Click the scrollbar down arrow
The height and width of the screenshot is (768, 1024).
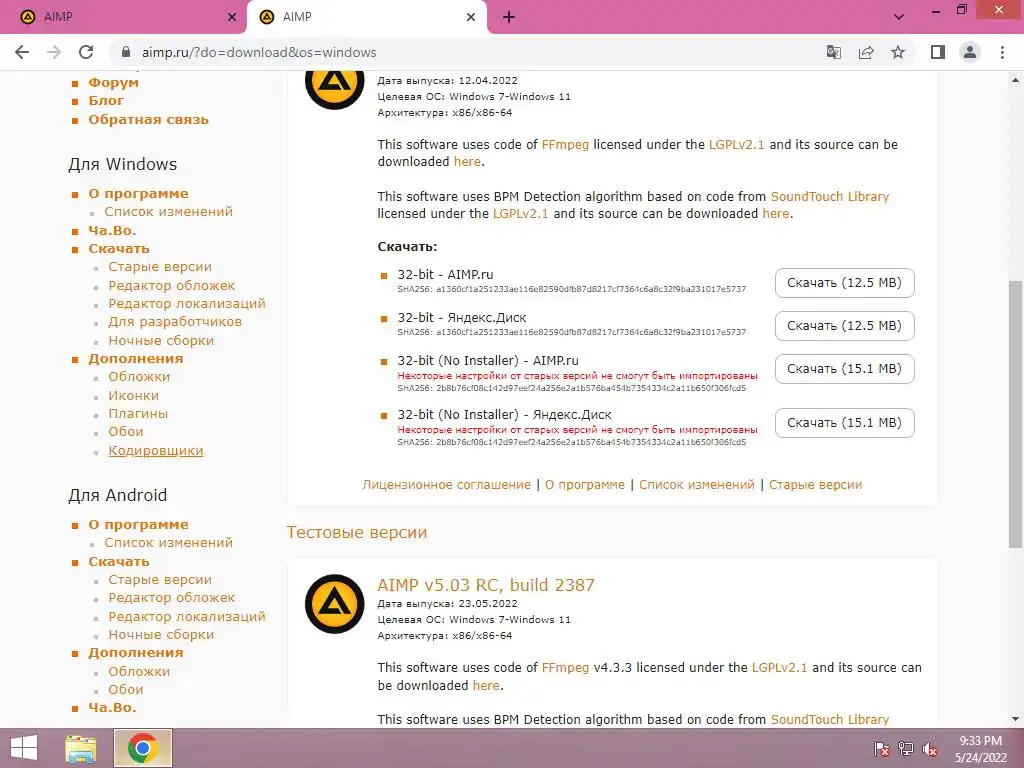tap(1015, 719)
